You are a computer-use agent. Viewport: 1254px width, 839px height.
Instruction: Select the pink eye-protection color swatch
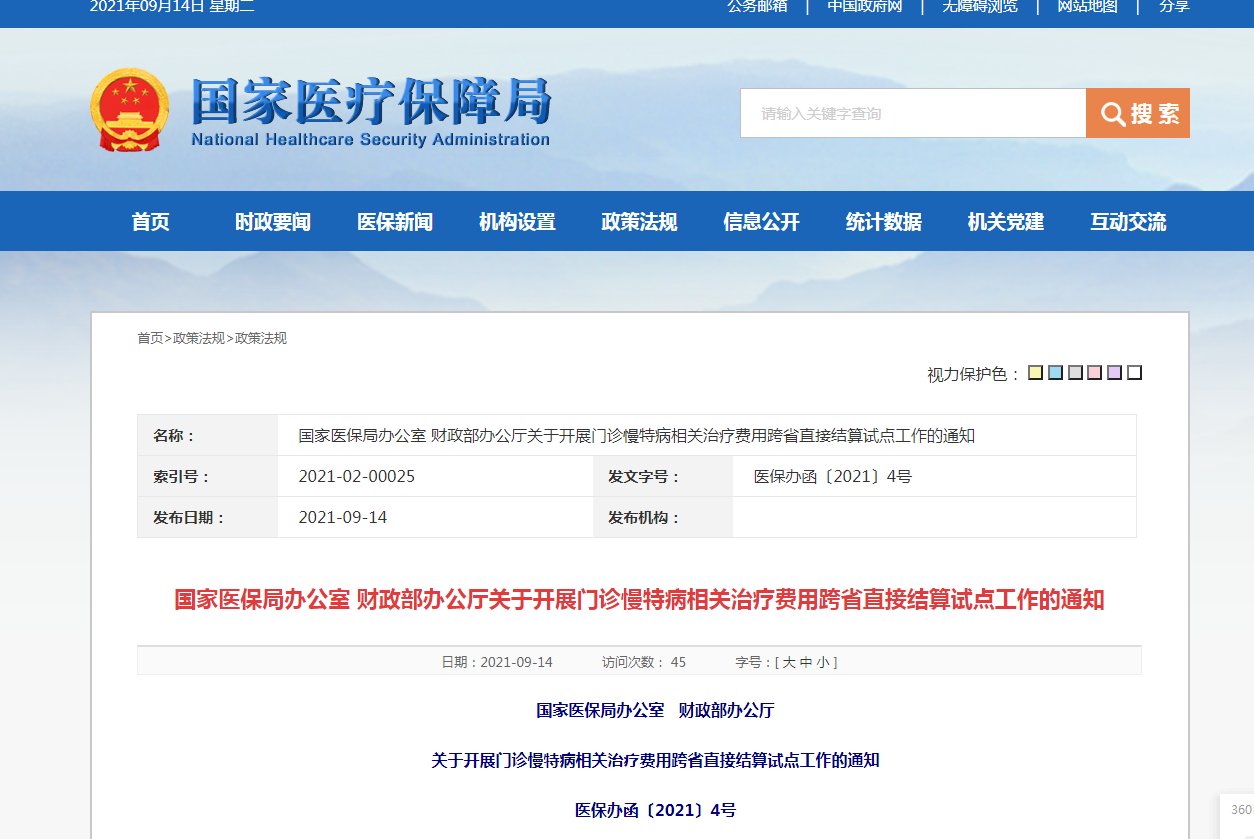point(1095,373)
